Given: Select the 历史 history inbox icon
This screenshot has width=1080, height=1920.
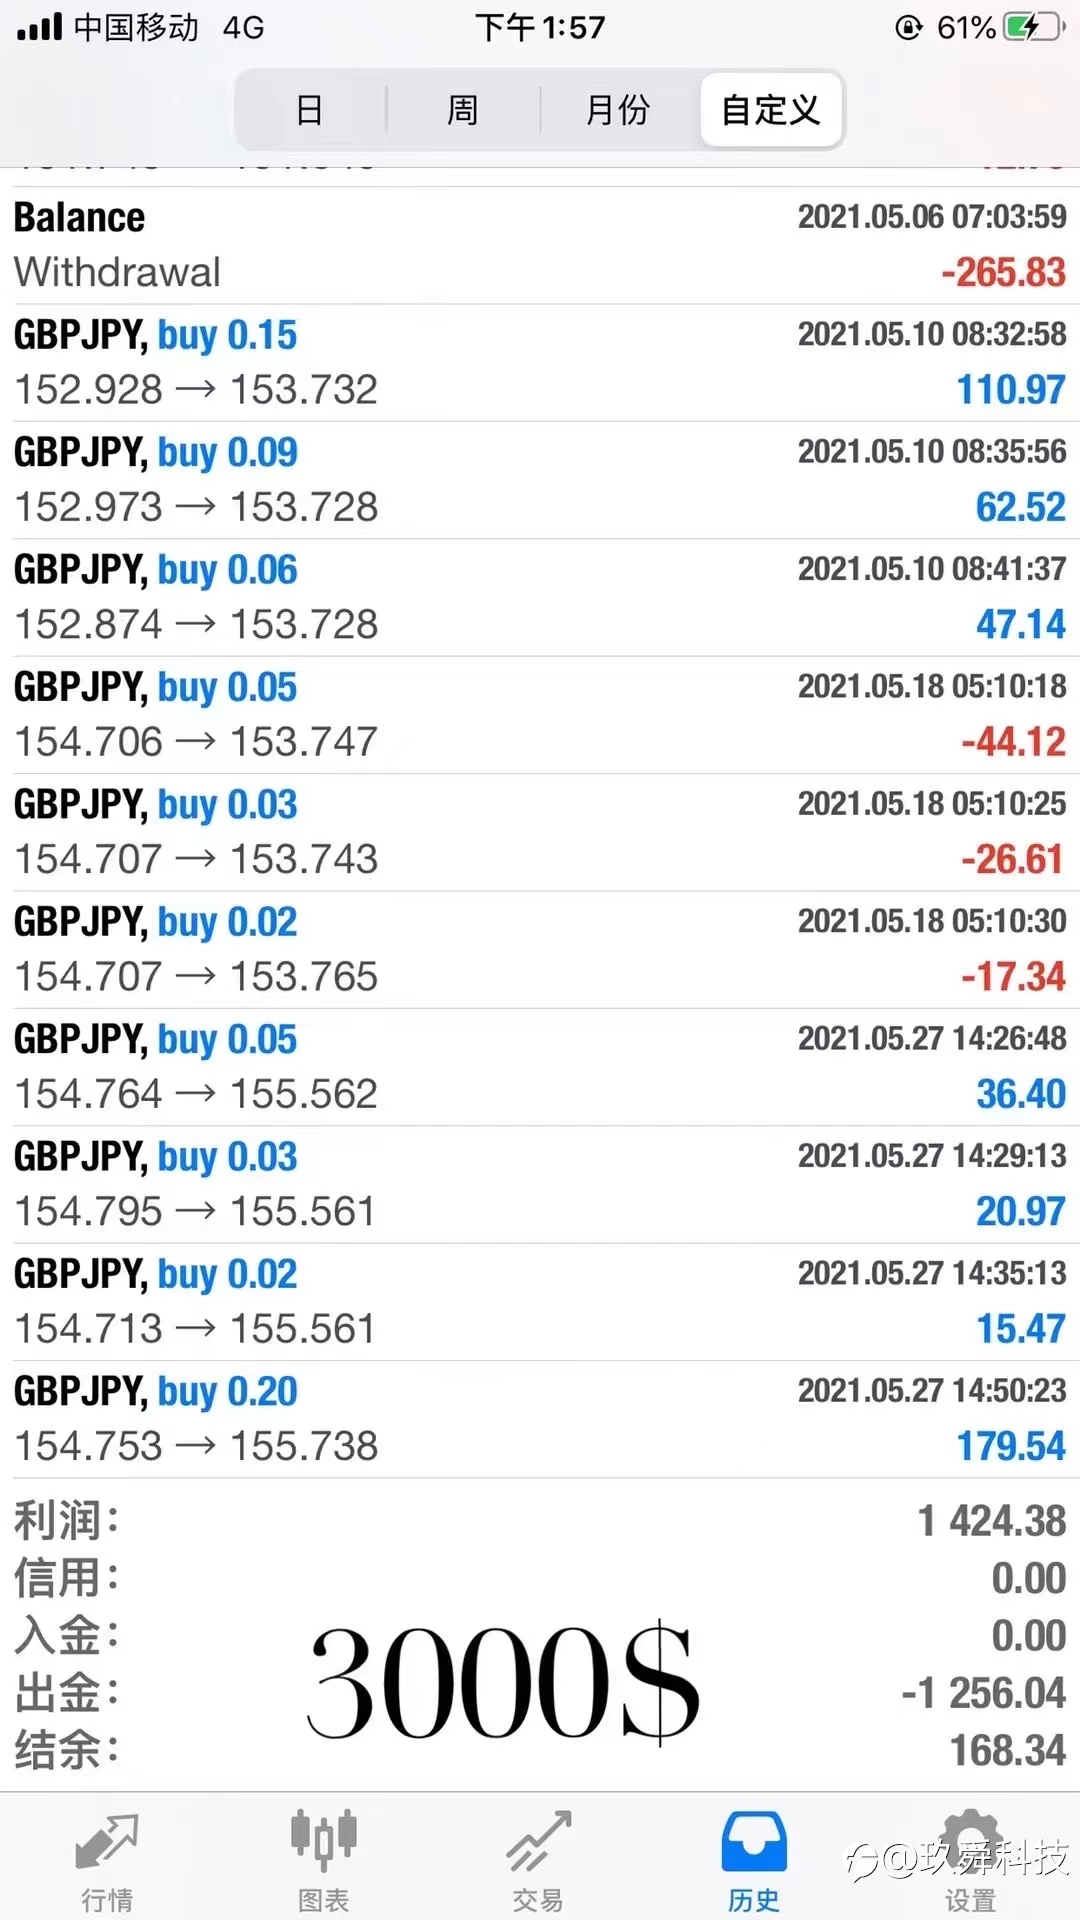Looking at the screenshot, I should (754, 1841).
